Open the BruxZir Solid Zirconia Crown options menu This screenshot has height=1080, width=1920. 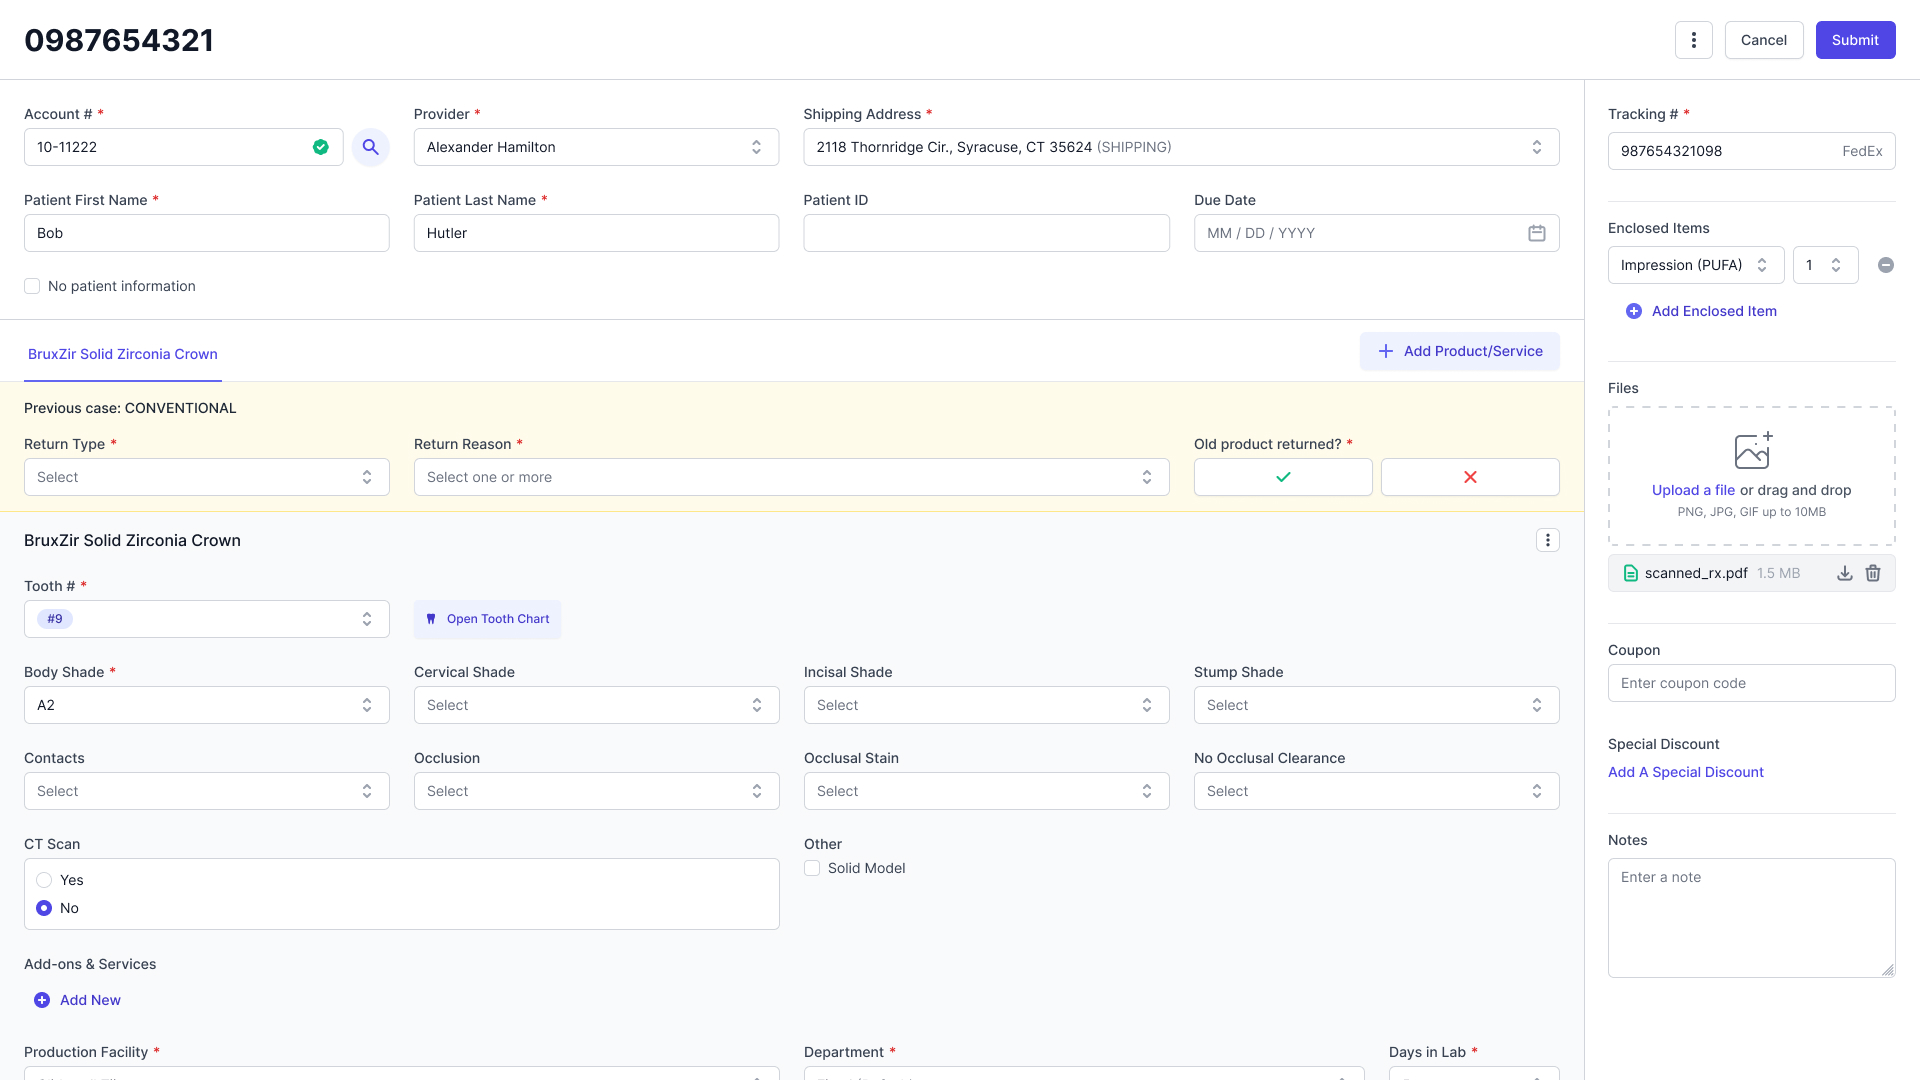1547,540
